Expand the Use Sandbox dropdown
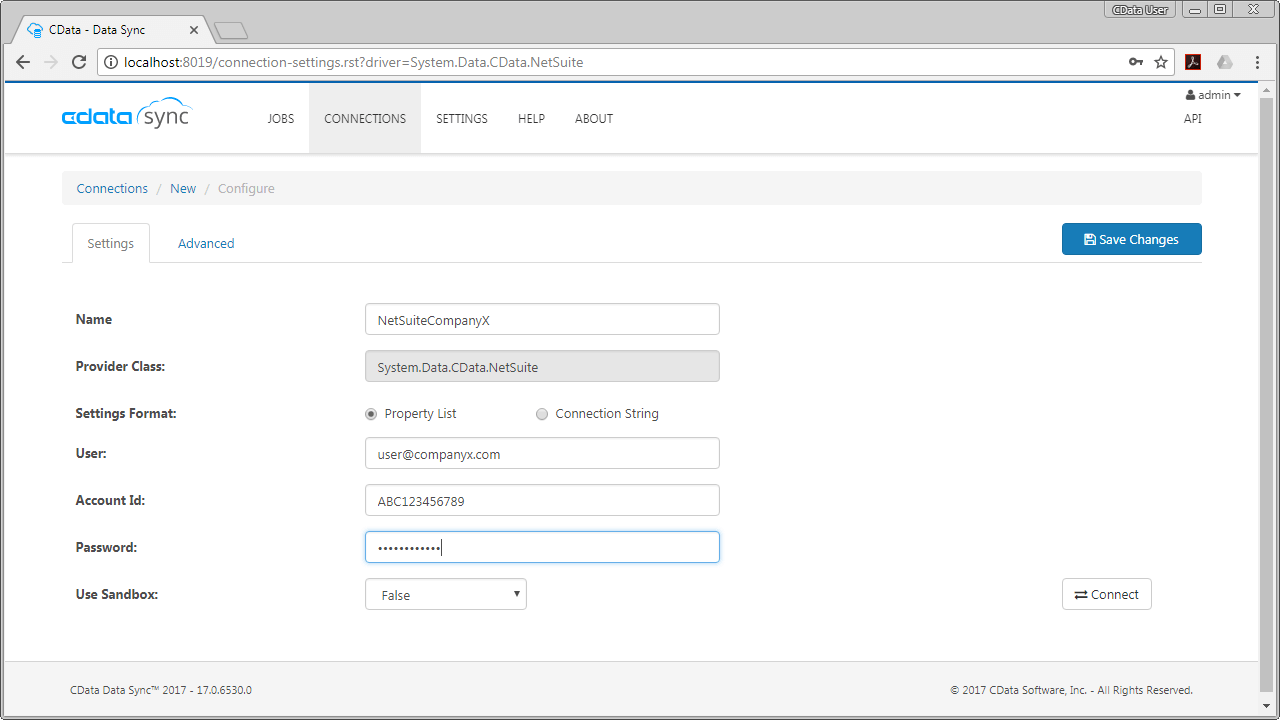 point(446,595)
